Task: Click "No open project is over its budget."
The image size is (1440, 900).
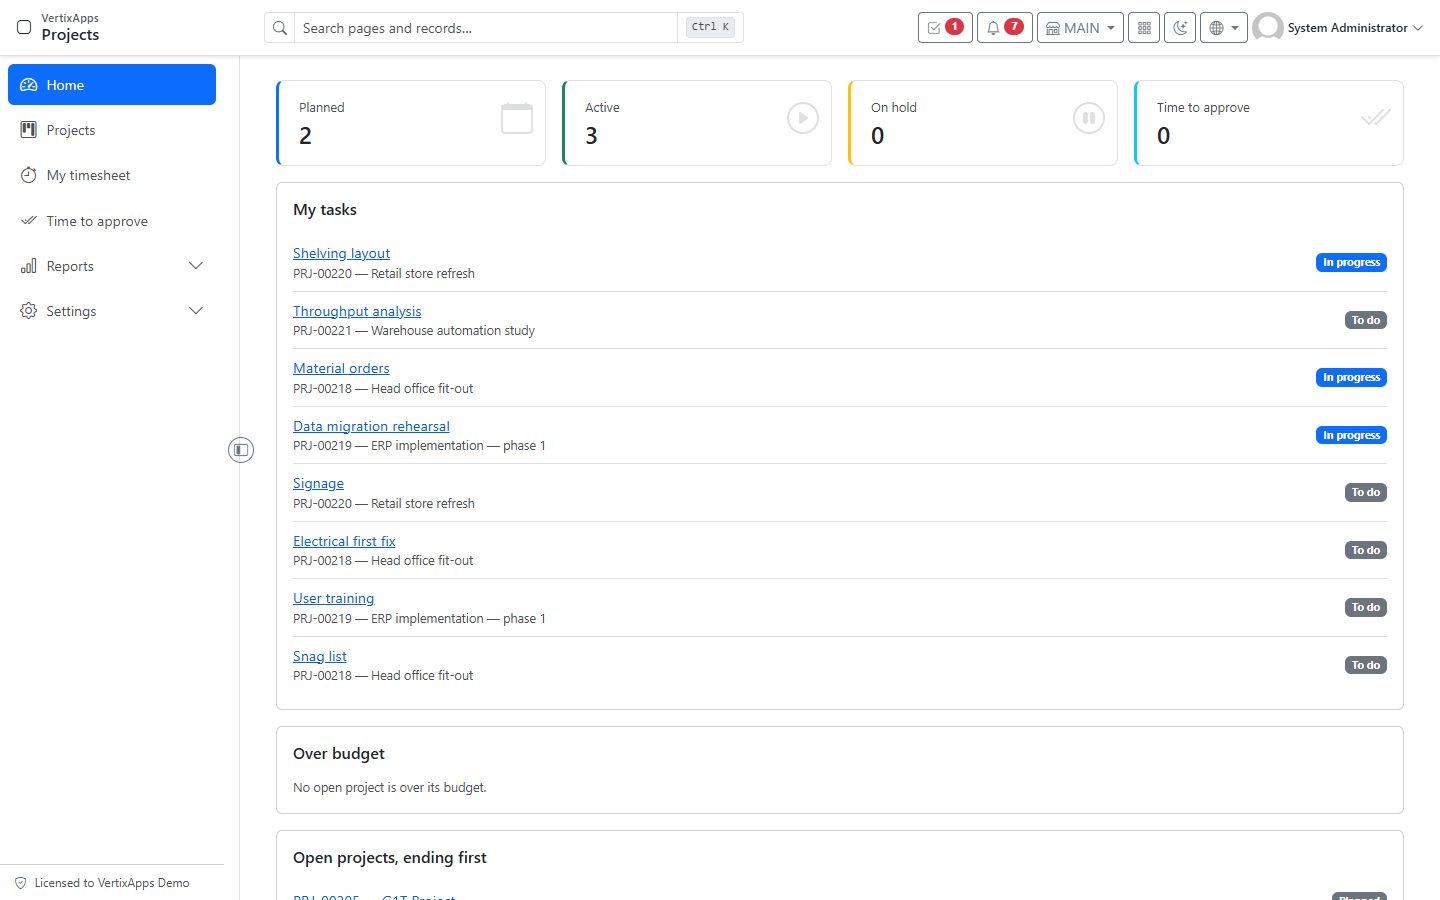Action: [x=390, y=788]
